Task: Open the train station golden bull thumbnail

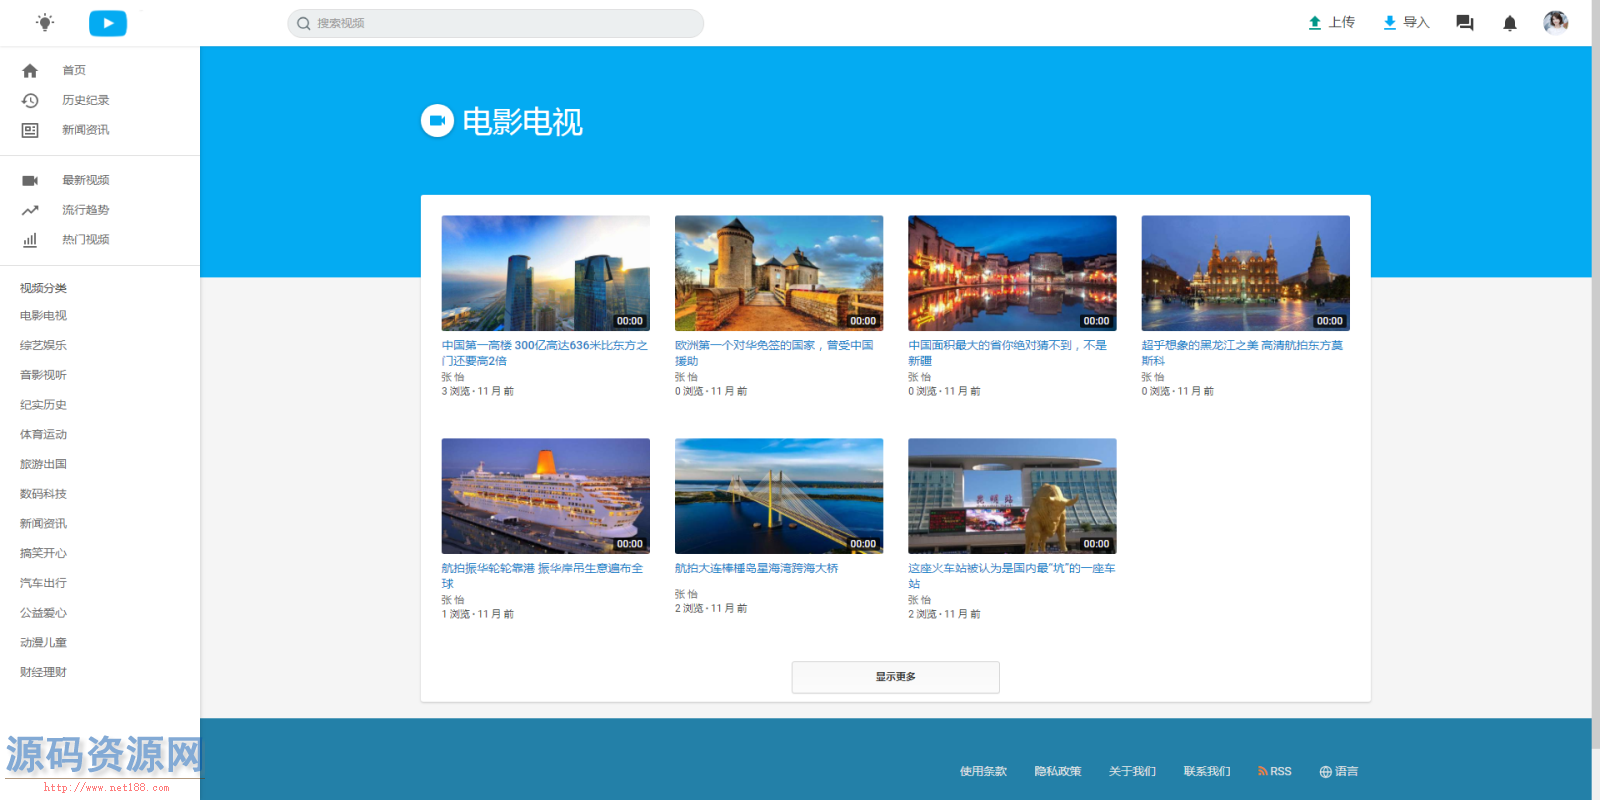Action: pos(1012,496)
